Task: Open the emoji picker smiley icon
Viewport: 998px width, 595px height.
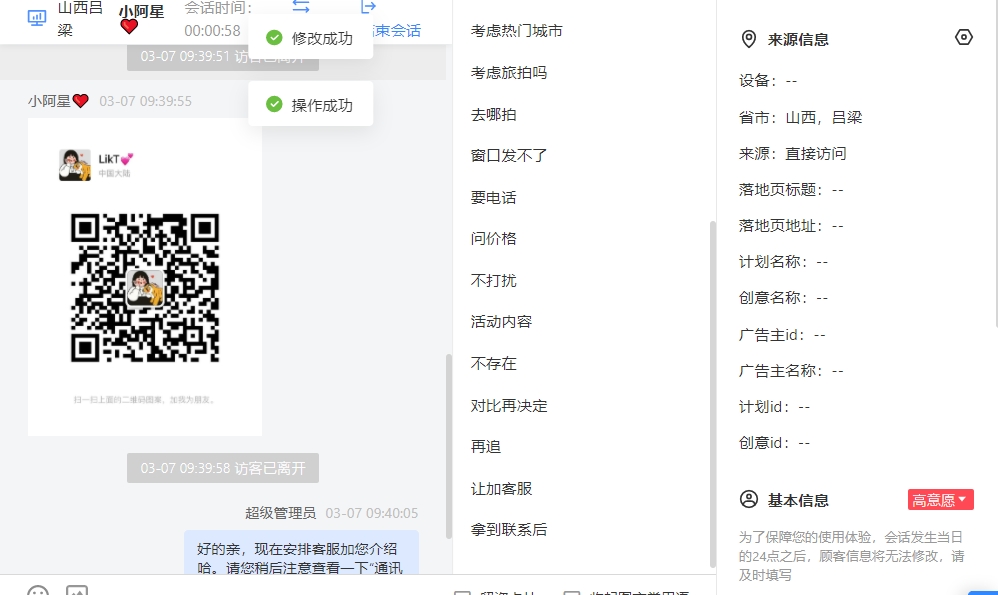Action: coord(38,591)
